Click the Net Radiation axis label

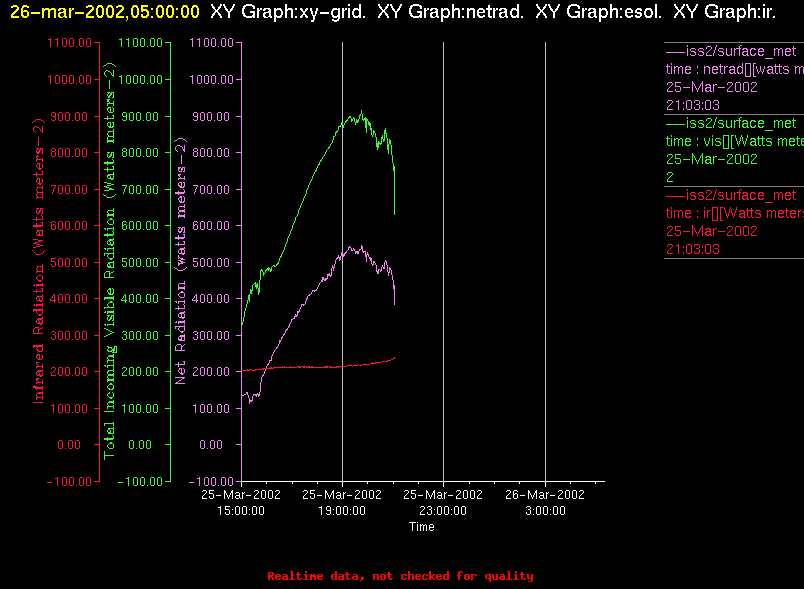coord(180,260)
